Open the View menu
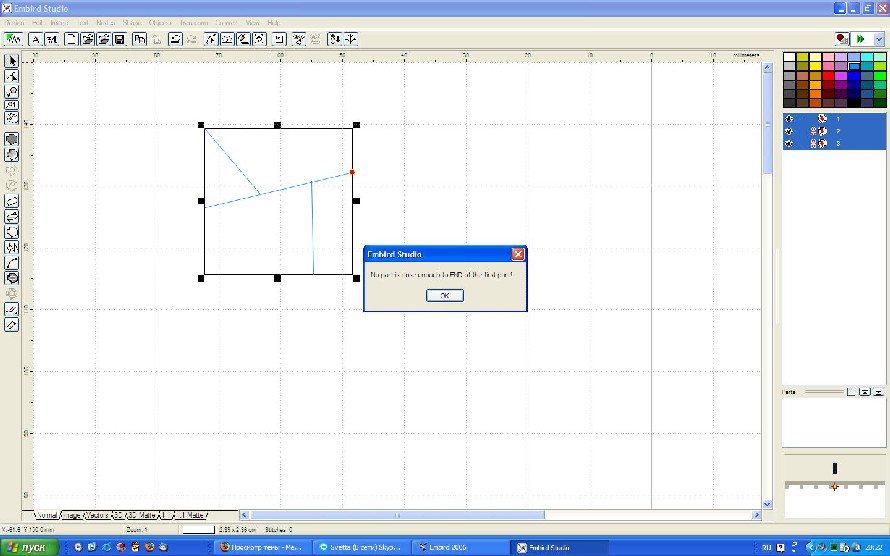 point(252,21)
